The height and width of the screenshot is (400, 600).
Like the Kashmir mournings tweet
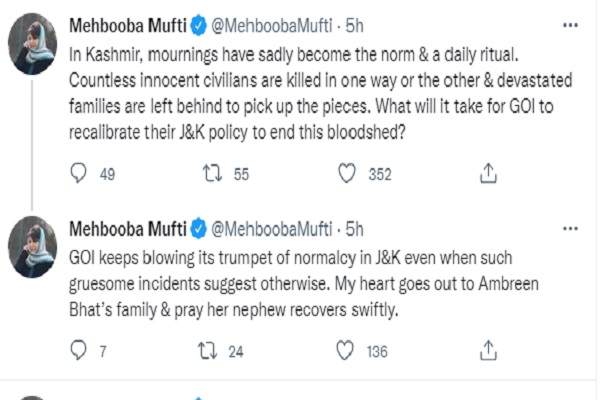347,174
